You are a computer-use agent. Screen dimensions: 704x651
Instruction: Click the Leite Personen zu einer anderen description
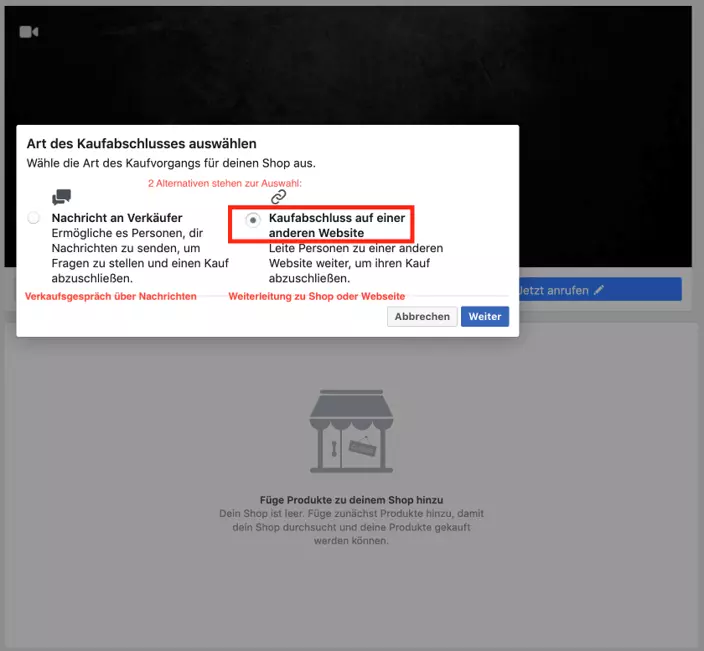coord(356,263)
